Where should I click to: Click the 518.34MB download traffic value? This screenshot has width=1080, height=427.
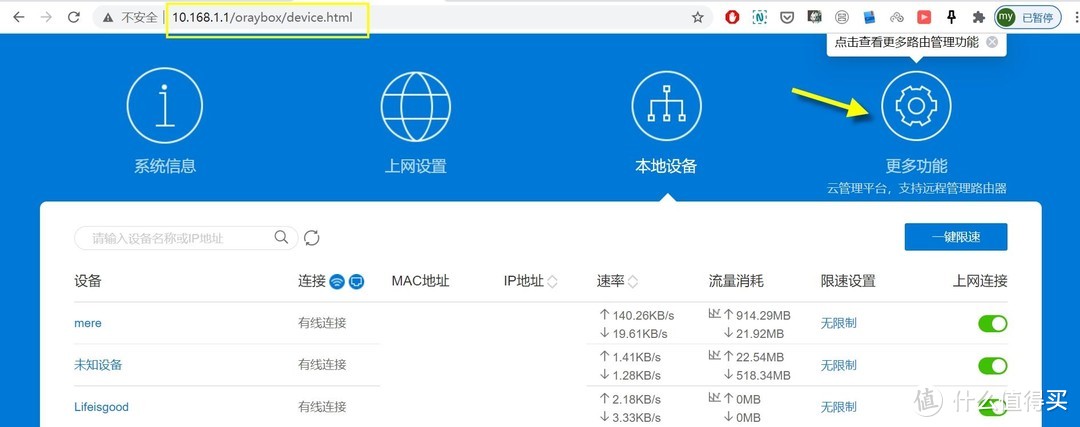763,375
